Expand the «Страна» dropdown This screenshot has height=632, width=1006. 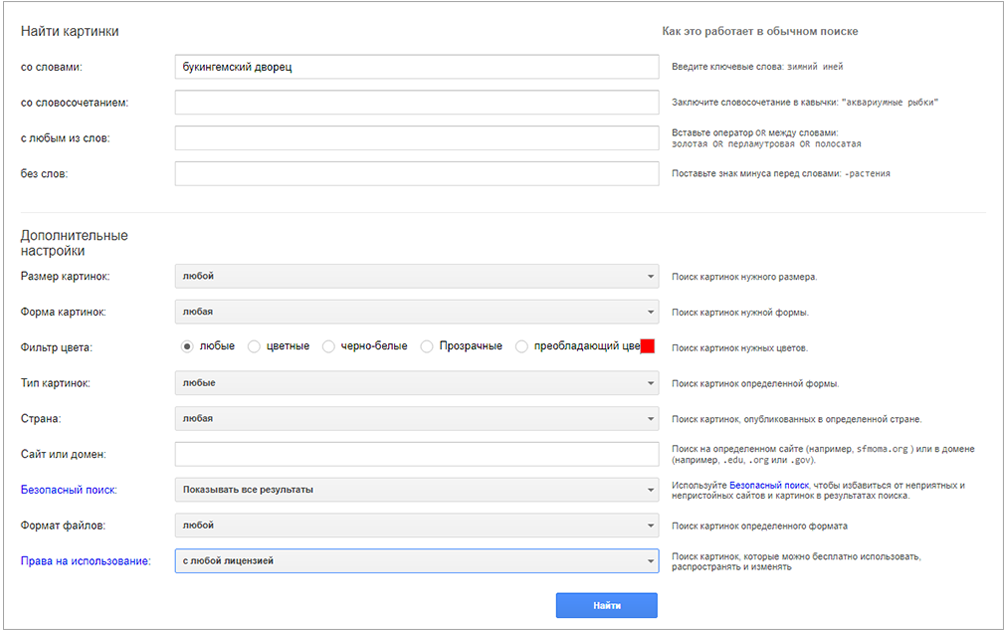pos(416,418)
